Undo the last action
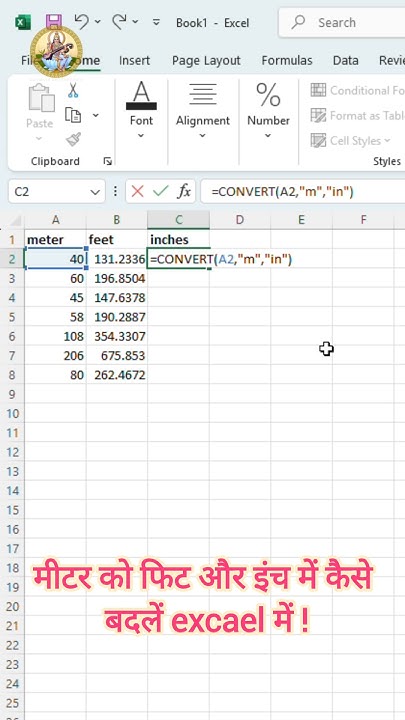This screenshot has width=405, height=720. (81, 21)
